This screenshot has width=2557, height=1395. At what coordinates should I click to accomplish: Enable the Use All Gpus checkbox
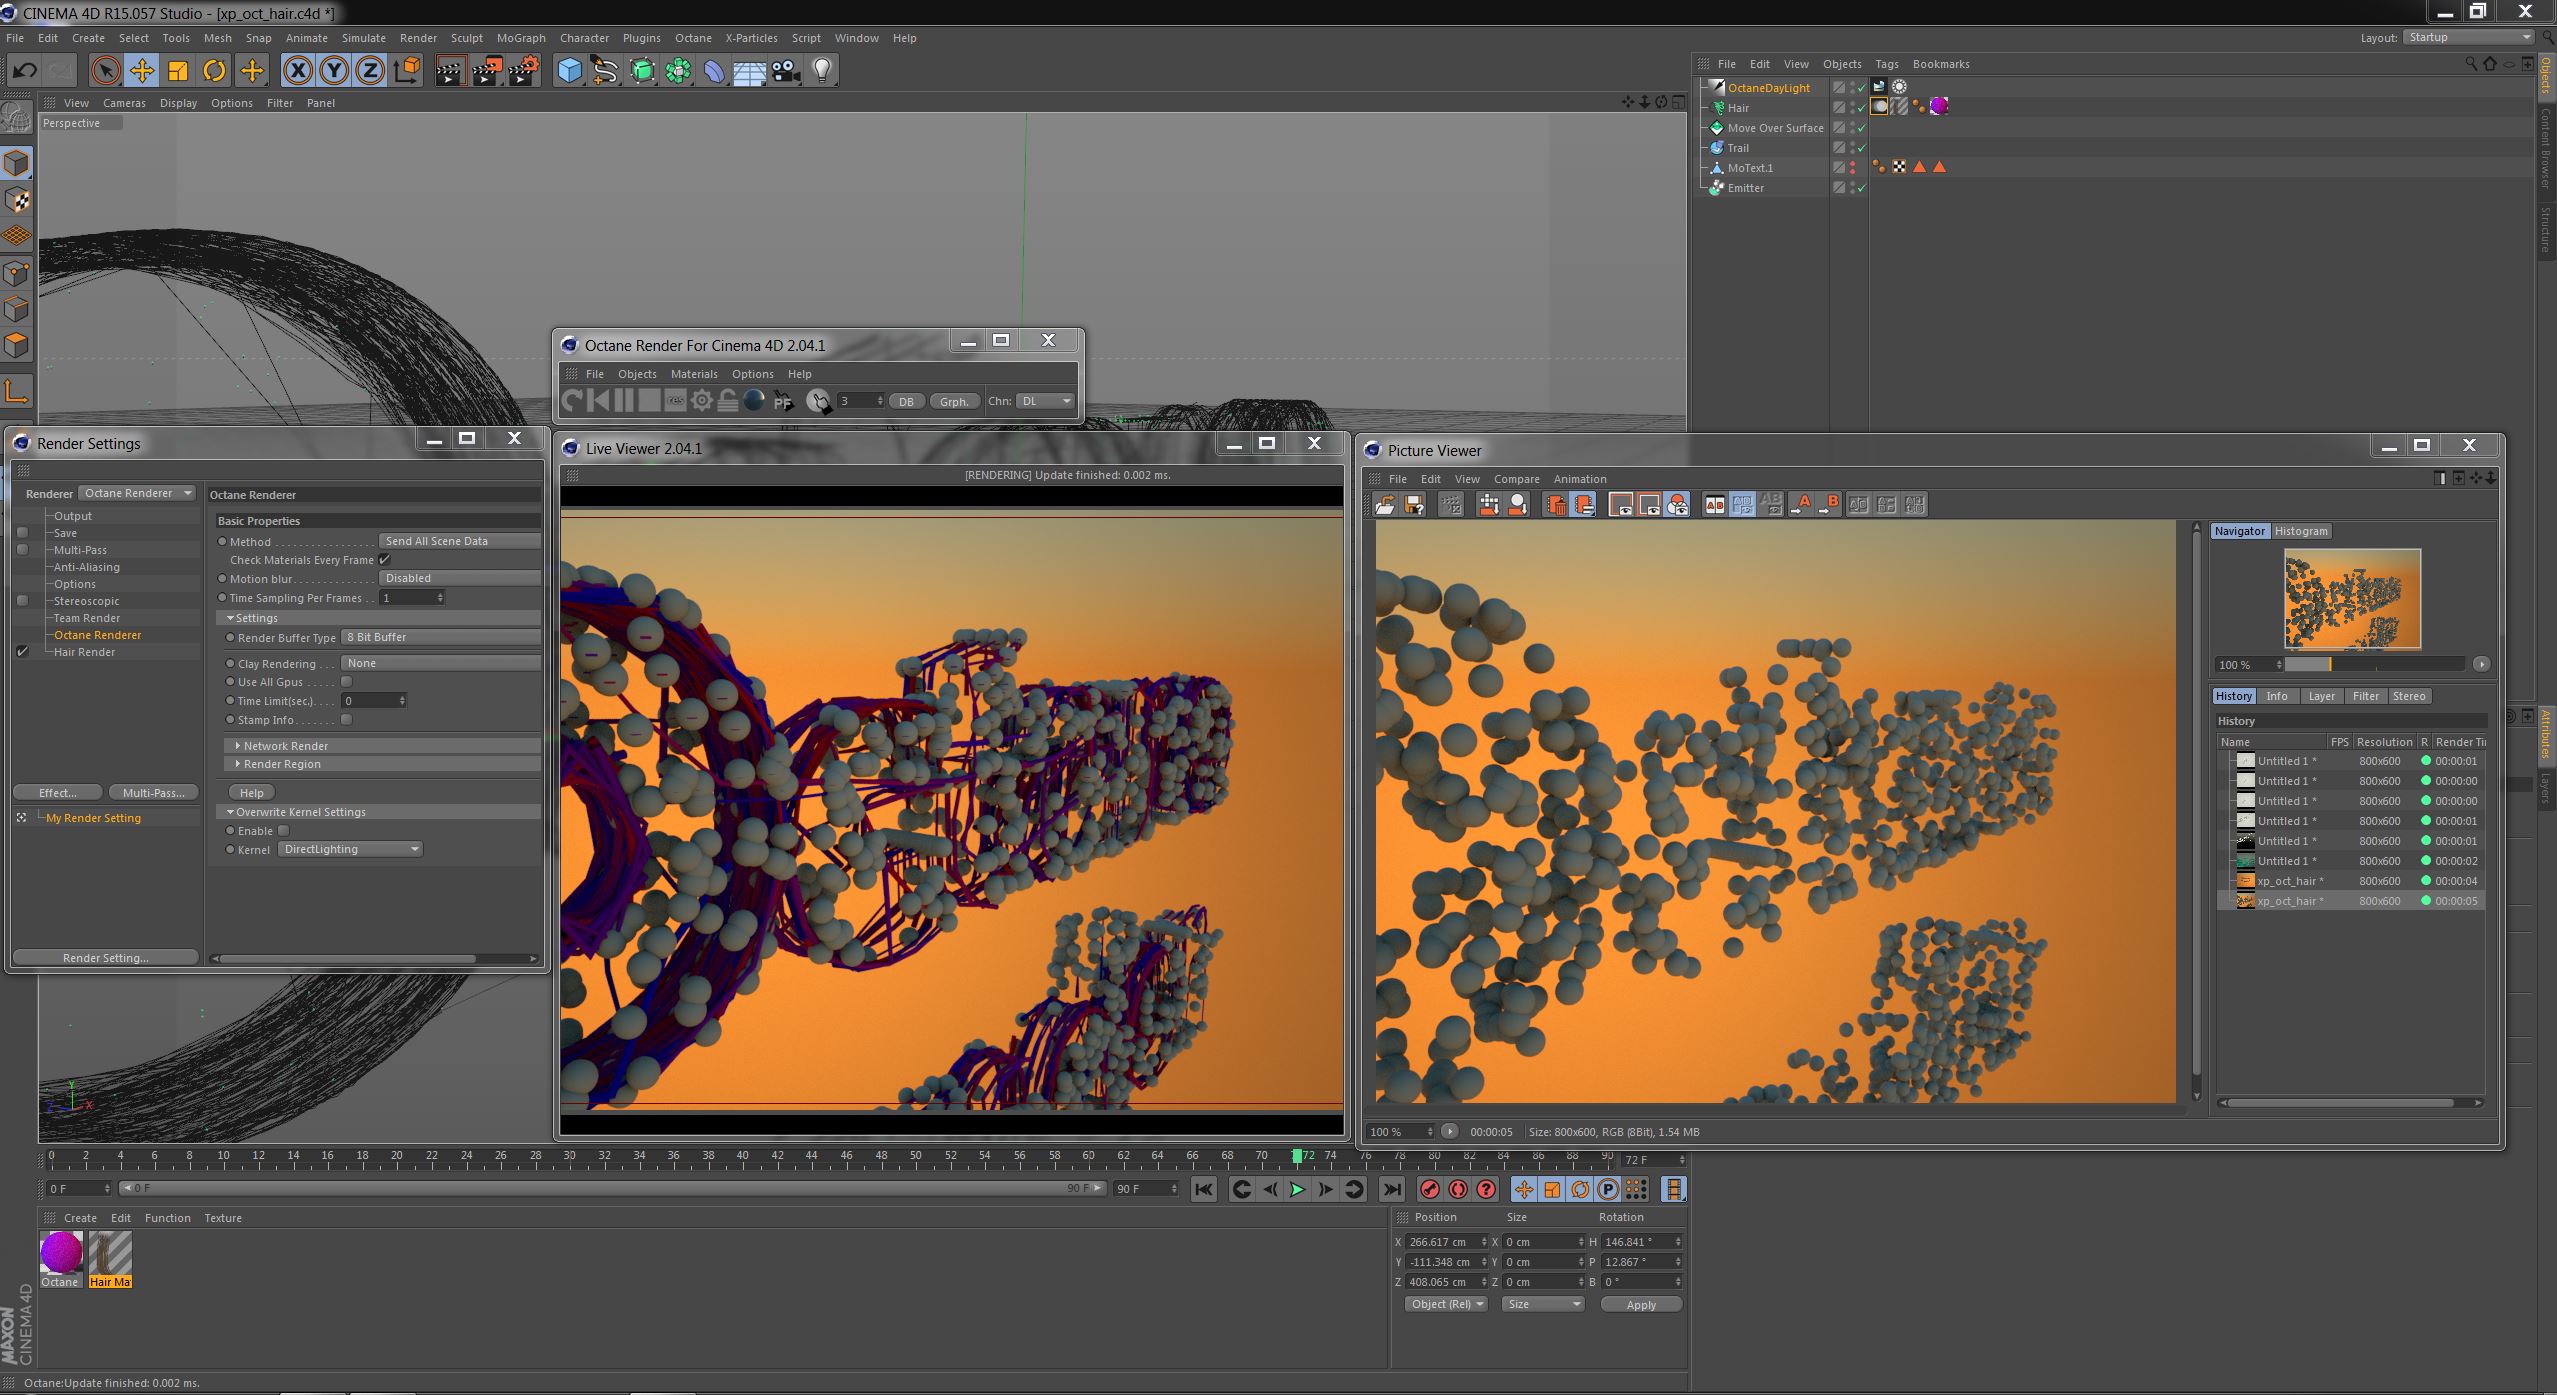tap(347, 682)
